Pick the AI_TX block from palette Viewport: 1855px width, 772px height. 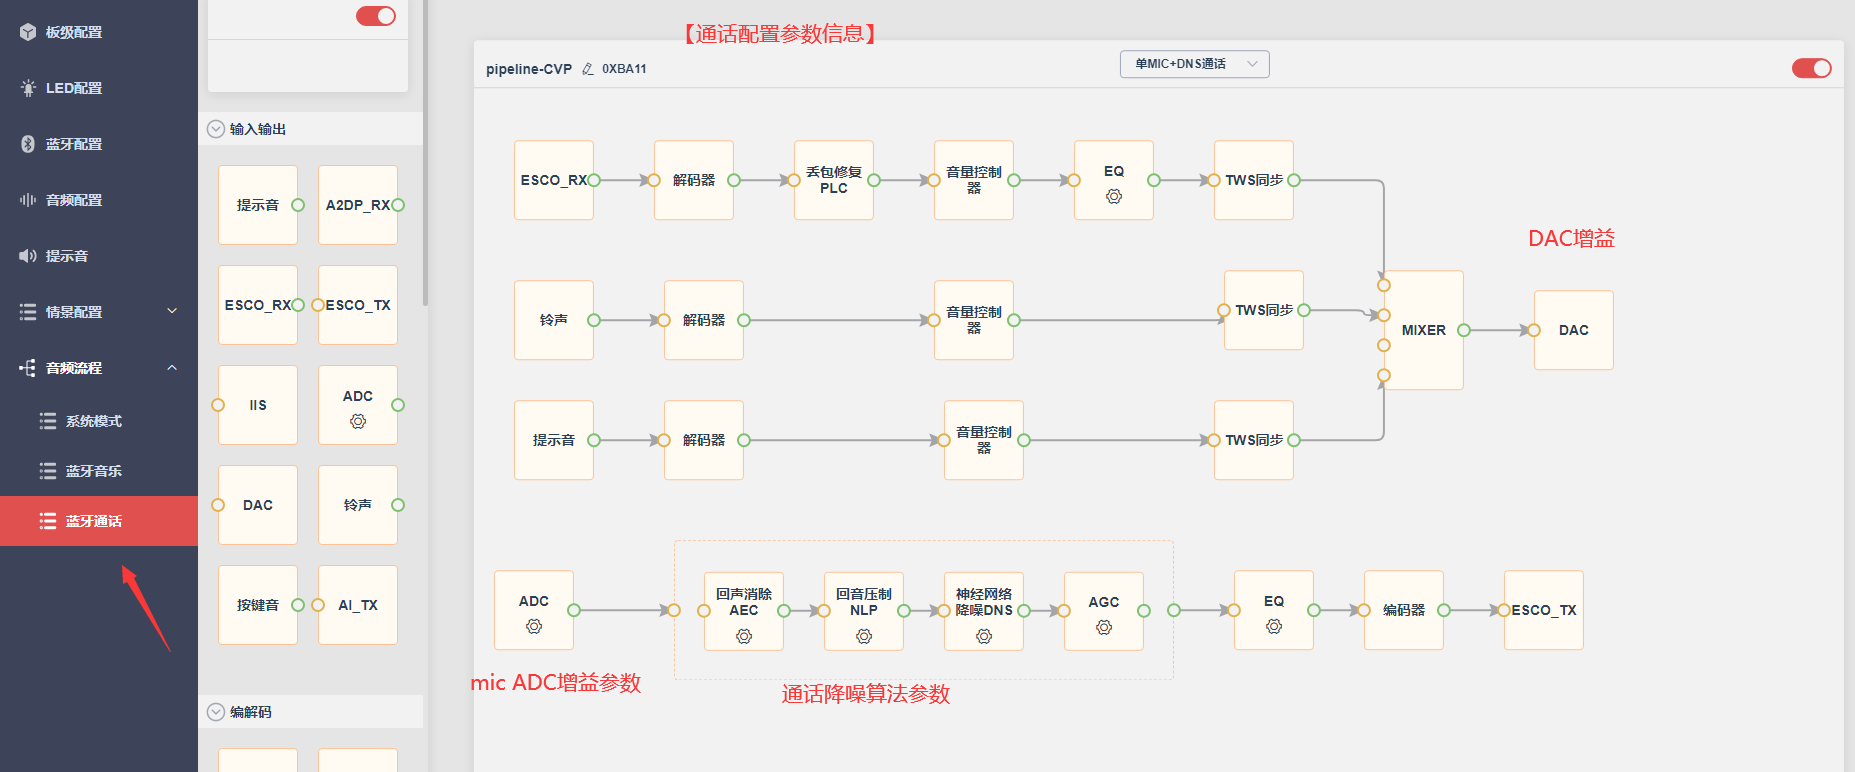point(358,605)
